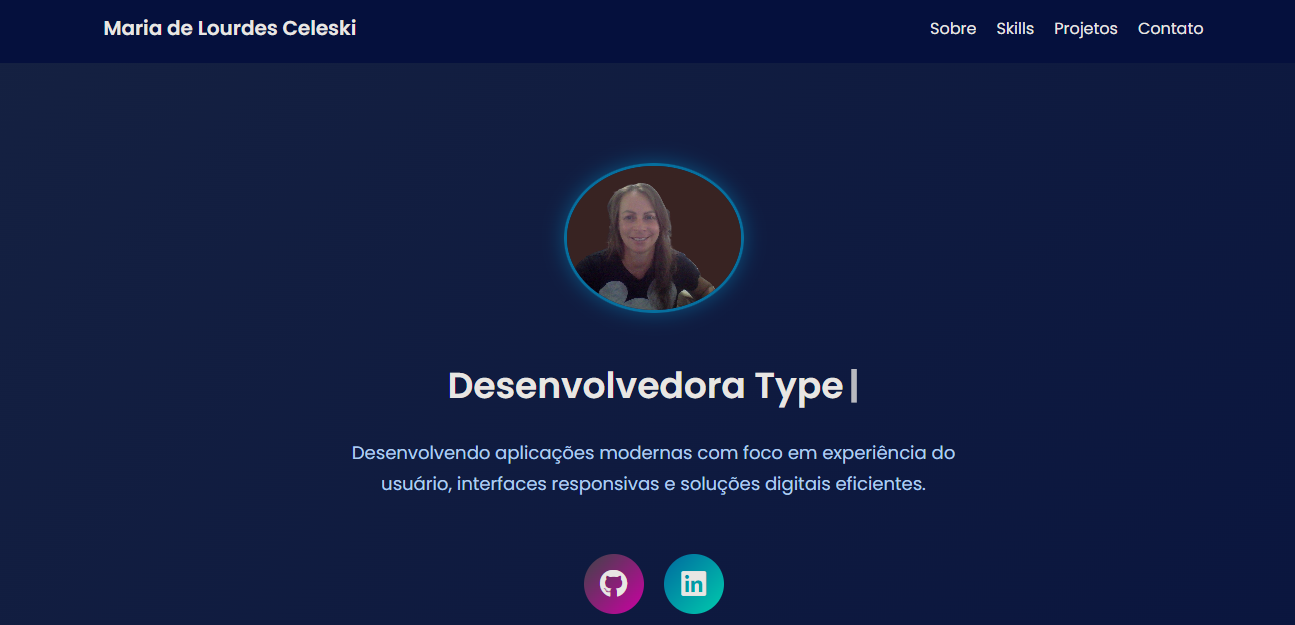This screenshot has height=625, width=1295.
Task: Open the LinkedIn profile icon
Action: coord(693,584)
